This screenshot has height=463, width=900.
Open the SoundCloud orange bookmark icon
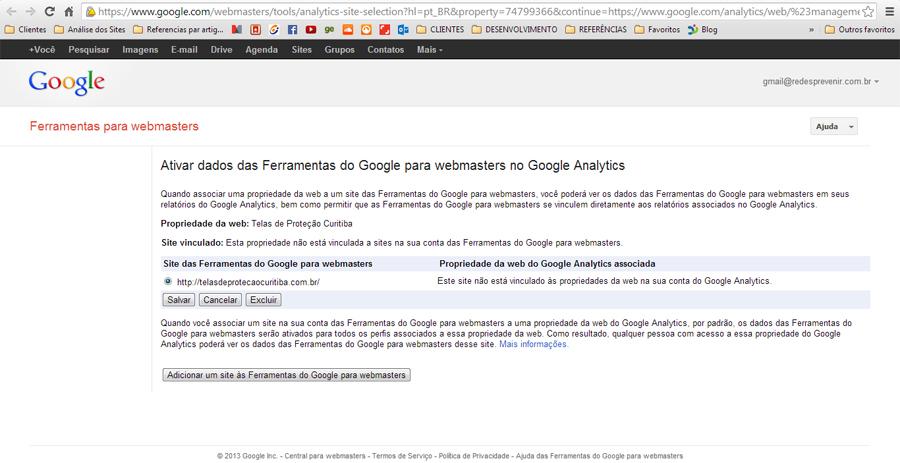[x=348, y=29]
